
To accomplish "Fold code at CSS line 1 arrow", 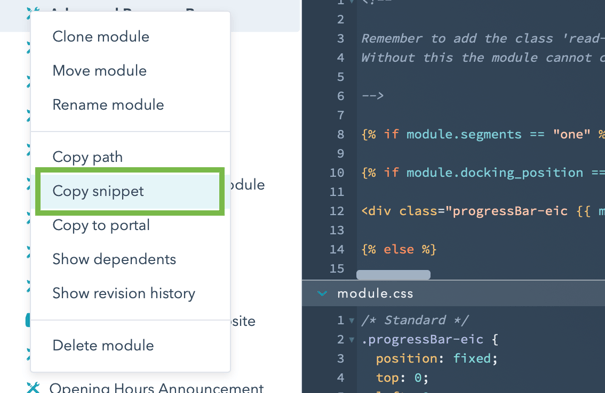I will point(352,320).
